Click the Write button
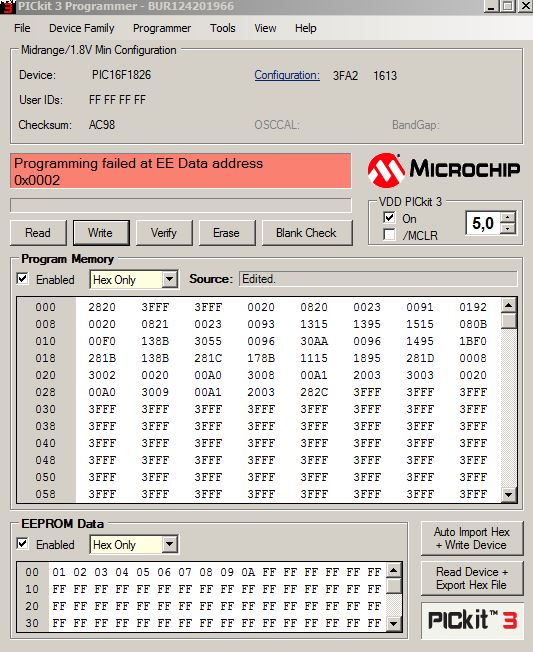The height and width of the screenshot is (652, 533). click(101, 233)
